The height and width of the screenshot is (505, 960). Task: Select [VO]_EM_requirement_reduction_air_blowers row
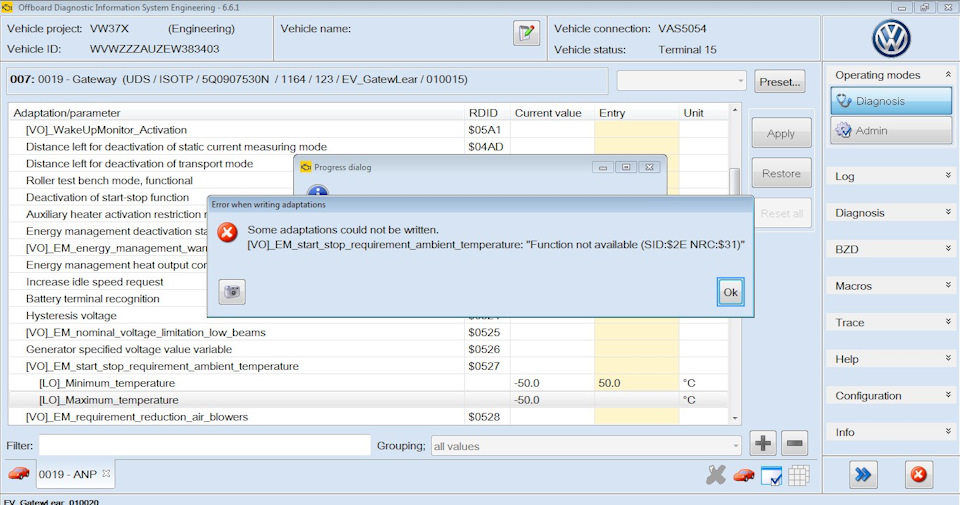(x=369, y=417)
